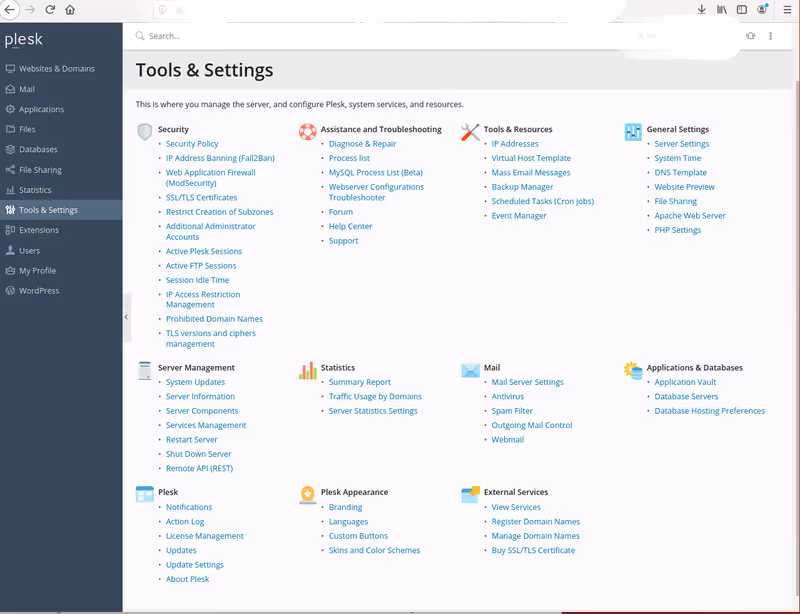Open Webmail under the Mail section
Image resolution: width=800 pixels, height=614 pixels.
(507, 439)
